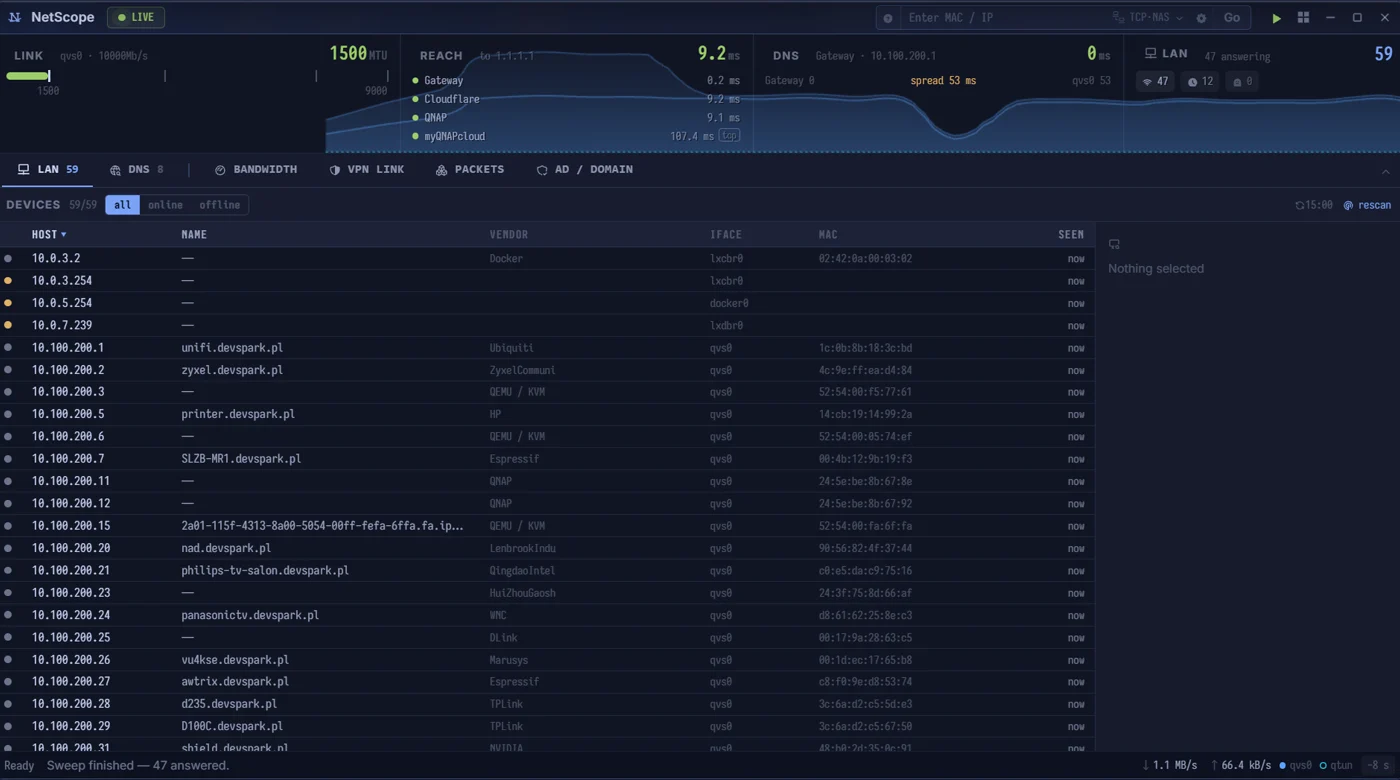1400x780 pixels.
Task: Click the online count chip showing 47
Action: [1156, 82]
